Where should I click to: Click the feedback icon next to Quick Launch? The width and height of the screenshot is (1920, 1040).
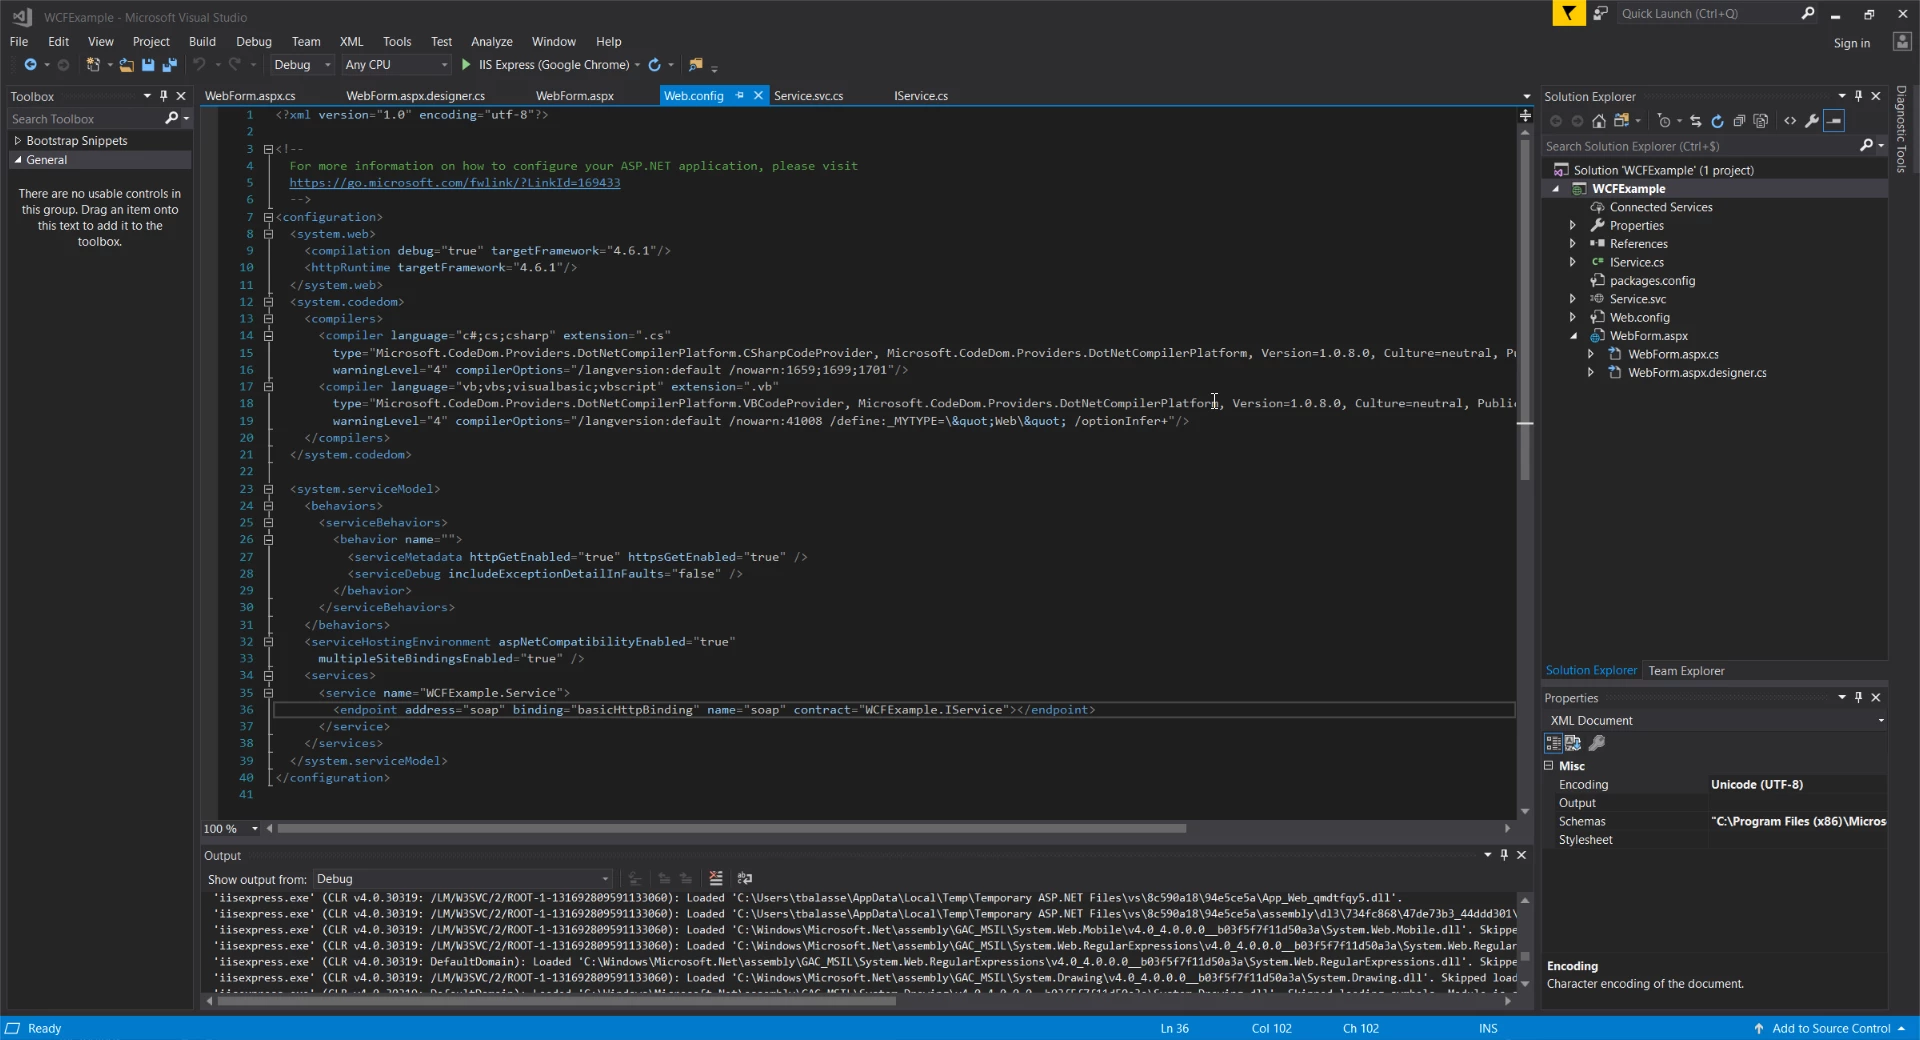coord(1600,13)
